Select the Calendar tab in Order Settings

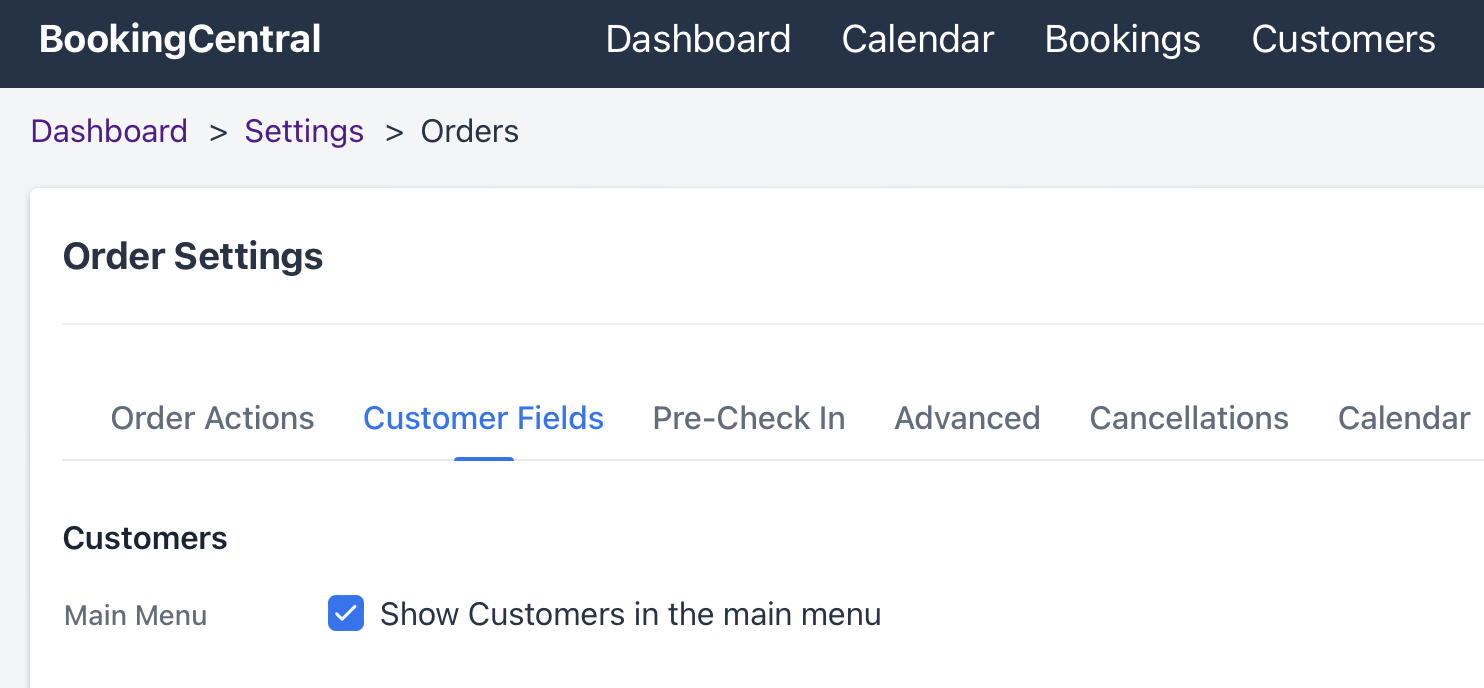click(x=1404, y=418)
